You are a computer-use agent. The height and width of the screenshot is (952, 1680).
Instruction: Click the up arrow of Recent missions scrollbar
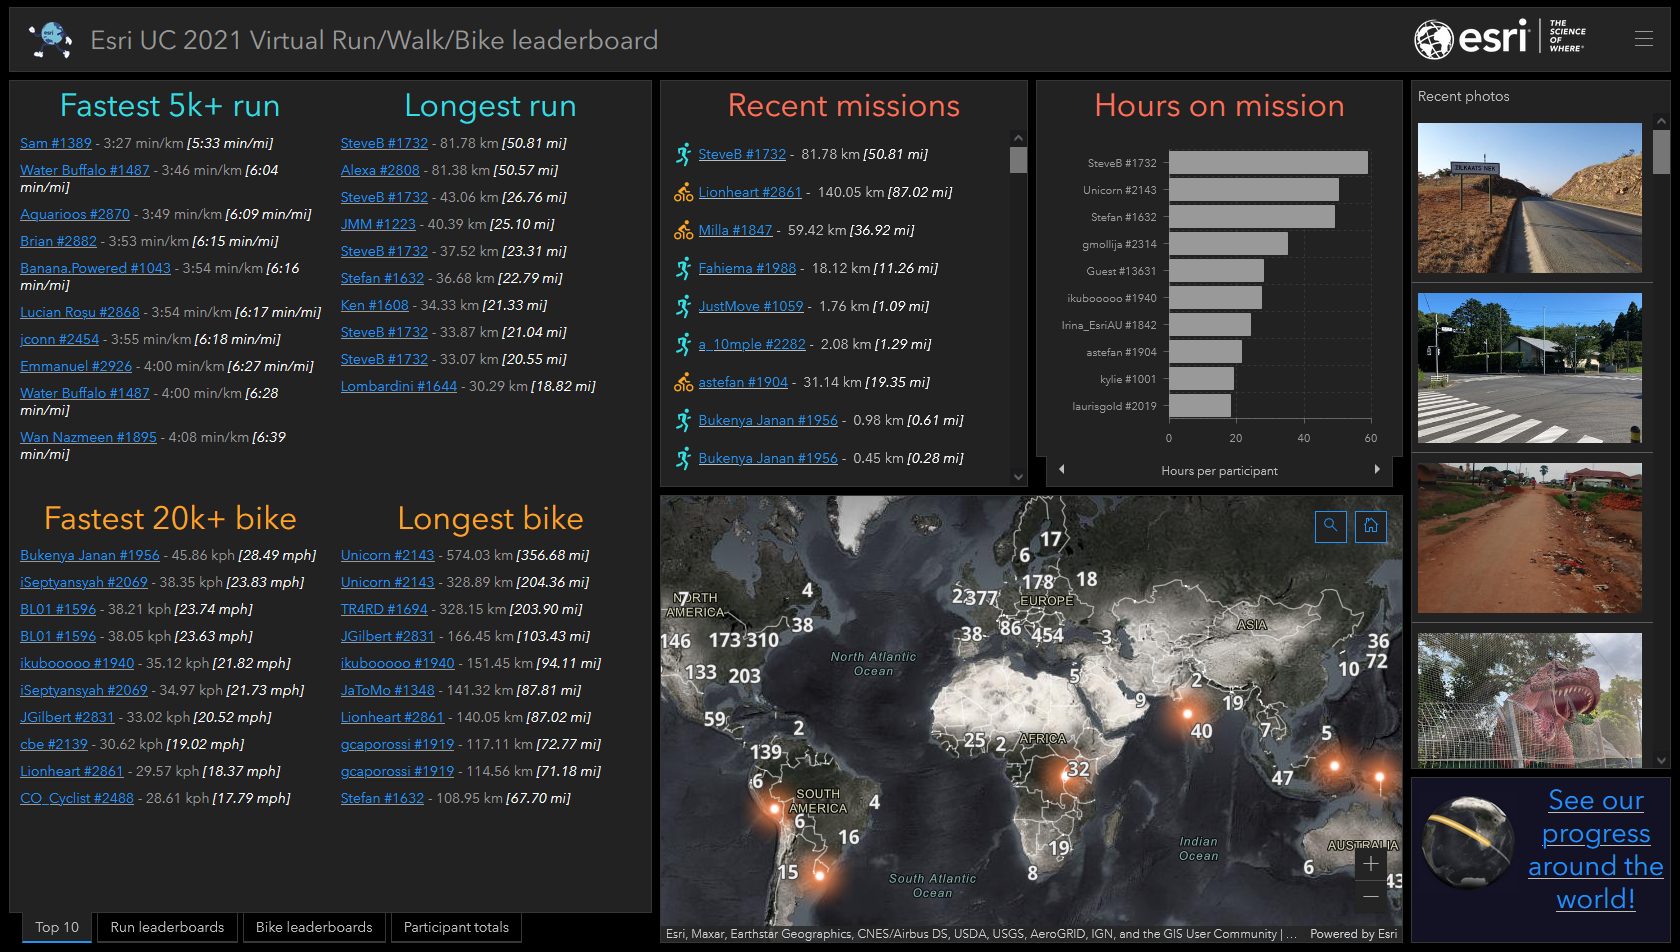tap(1018, 138)
